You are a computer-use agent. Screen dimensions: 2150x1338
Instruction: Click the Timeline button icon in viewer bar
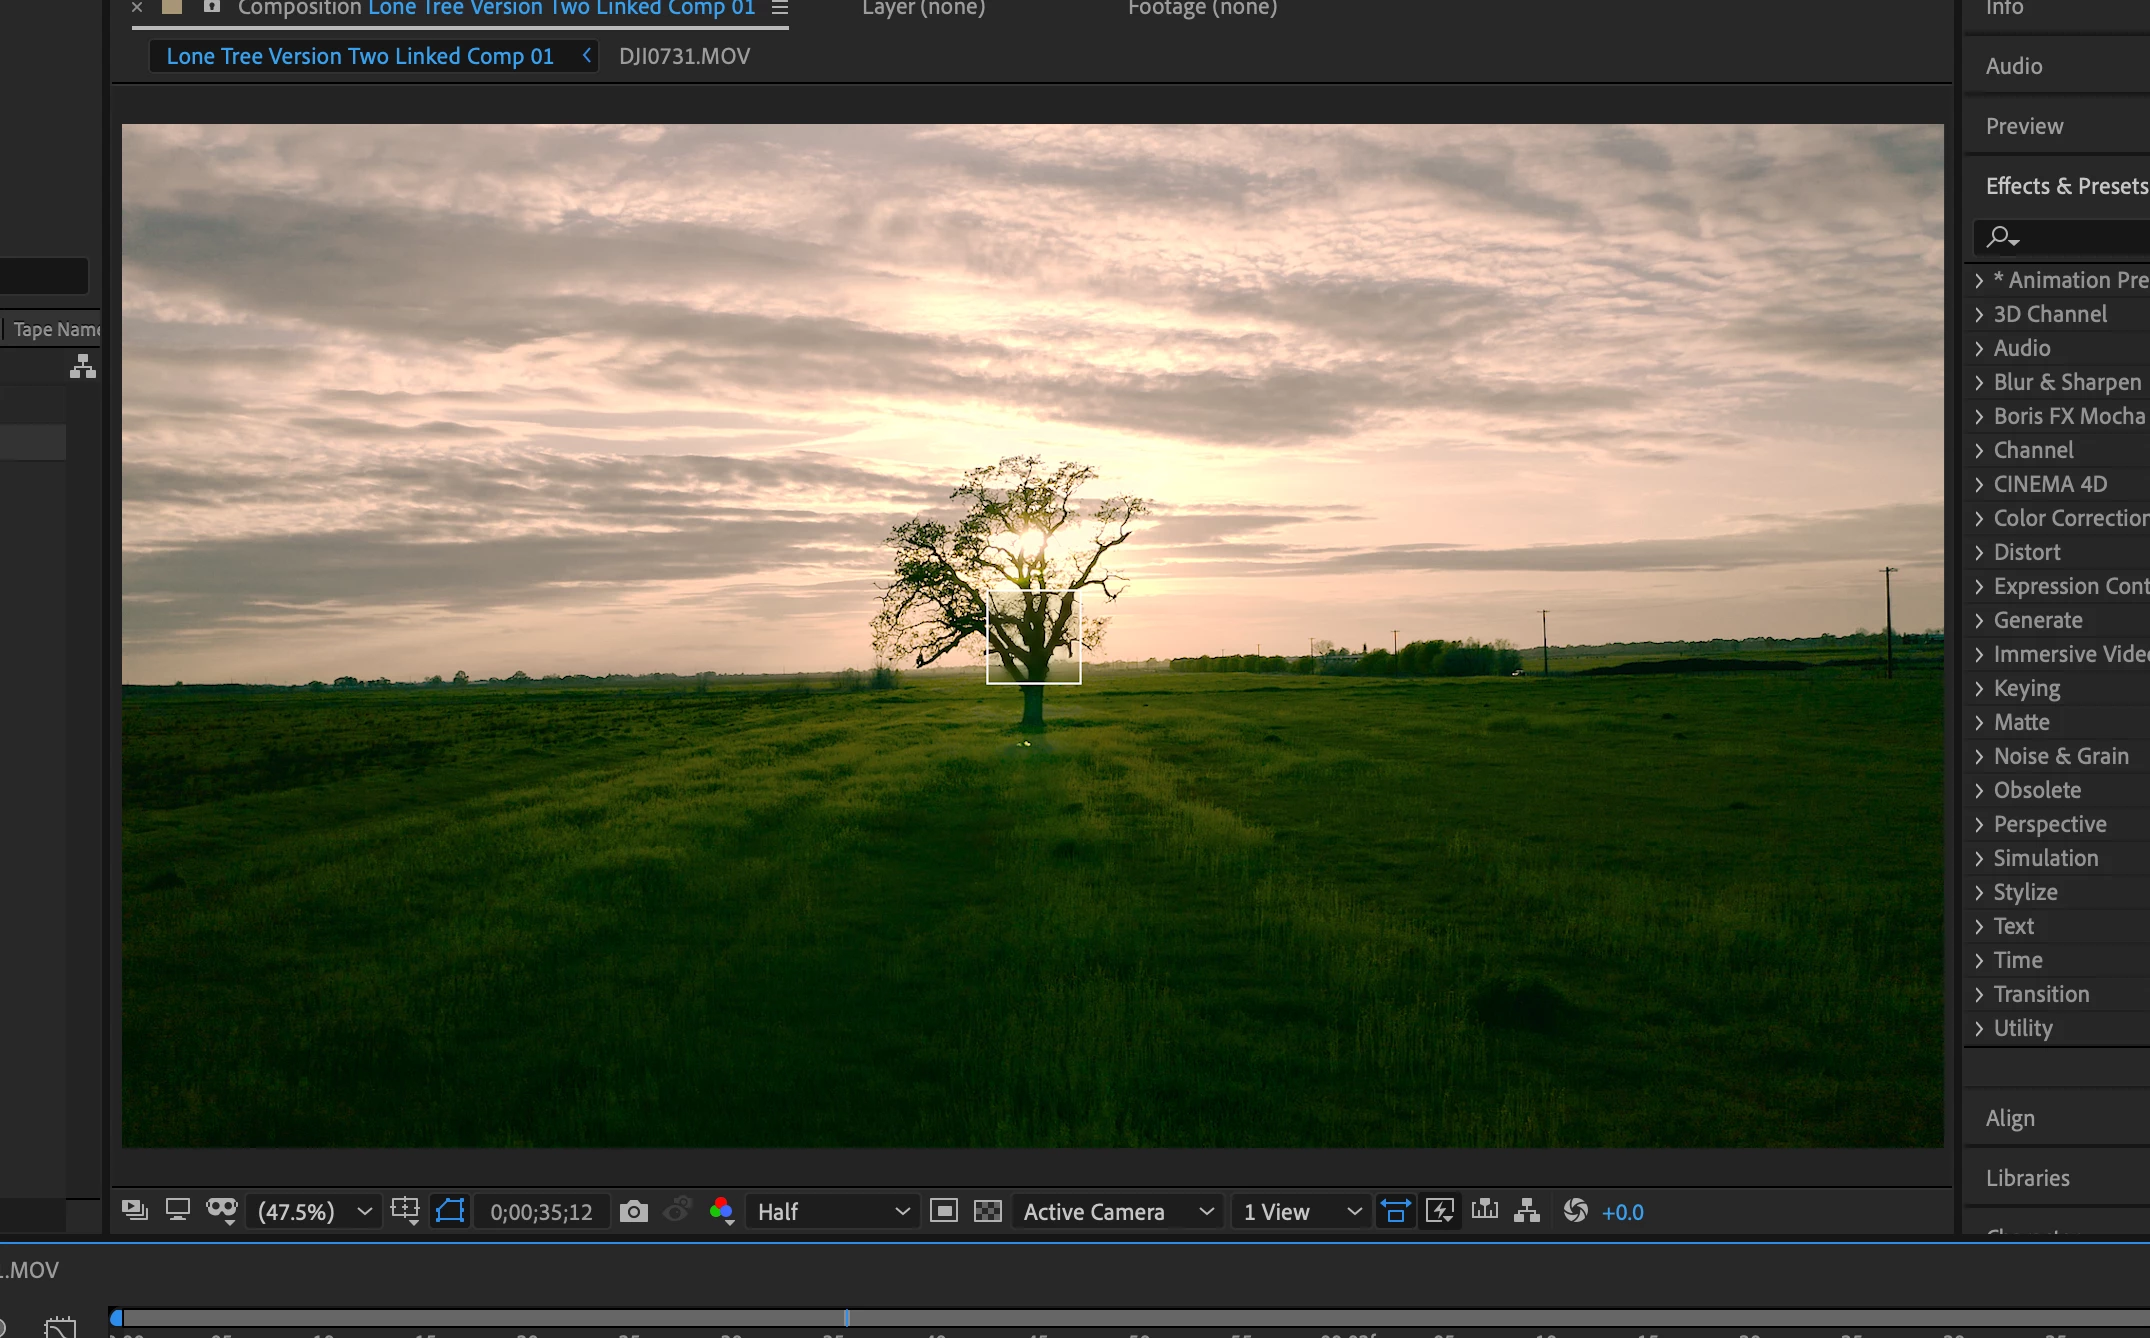[1485, 1211]
